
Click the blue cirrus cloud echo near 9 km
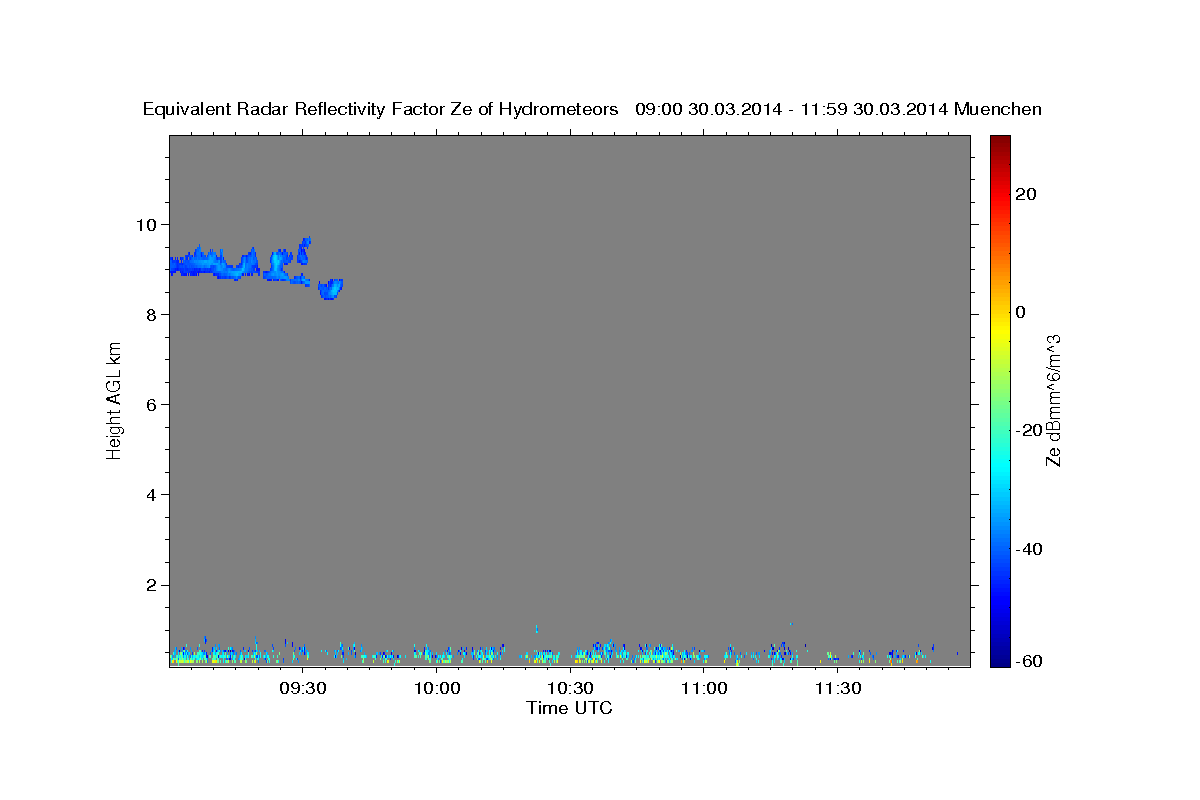[213, 265]
